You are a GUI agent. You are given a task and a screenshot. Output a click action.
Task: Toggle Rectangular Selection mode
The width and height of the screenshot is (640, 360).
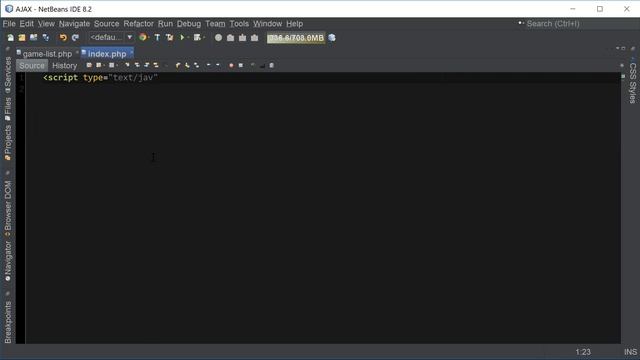[x=165, y=65]
